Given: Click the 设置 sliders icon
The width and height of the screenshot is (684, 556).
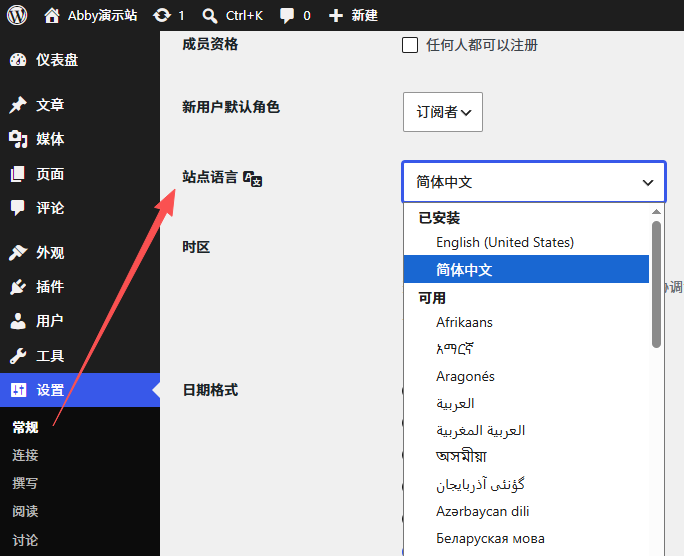Looking at the screenshot, I should click(19, 390).
